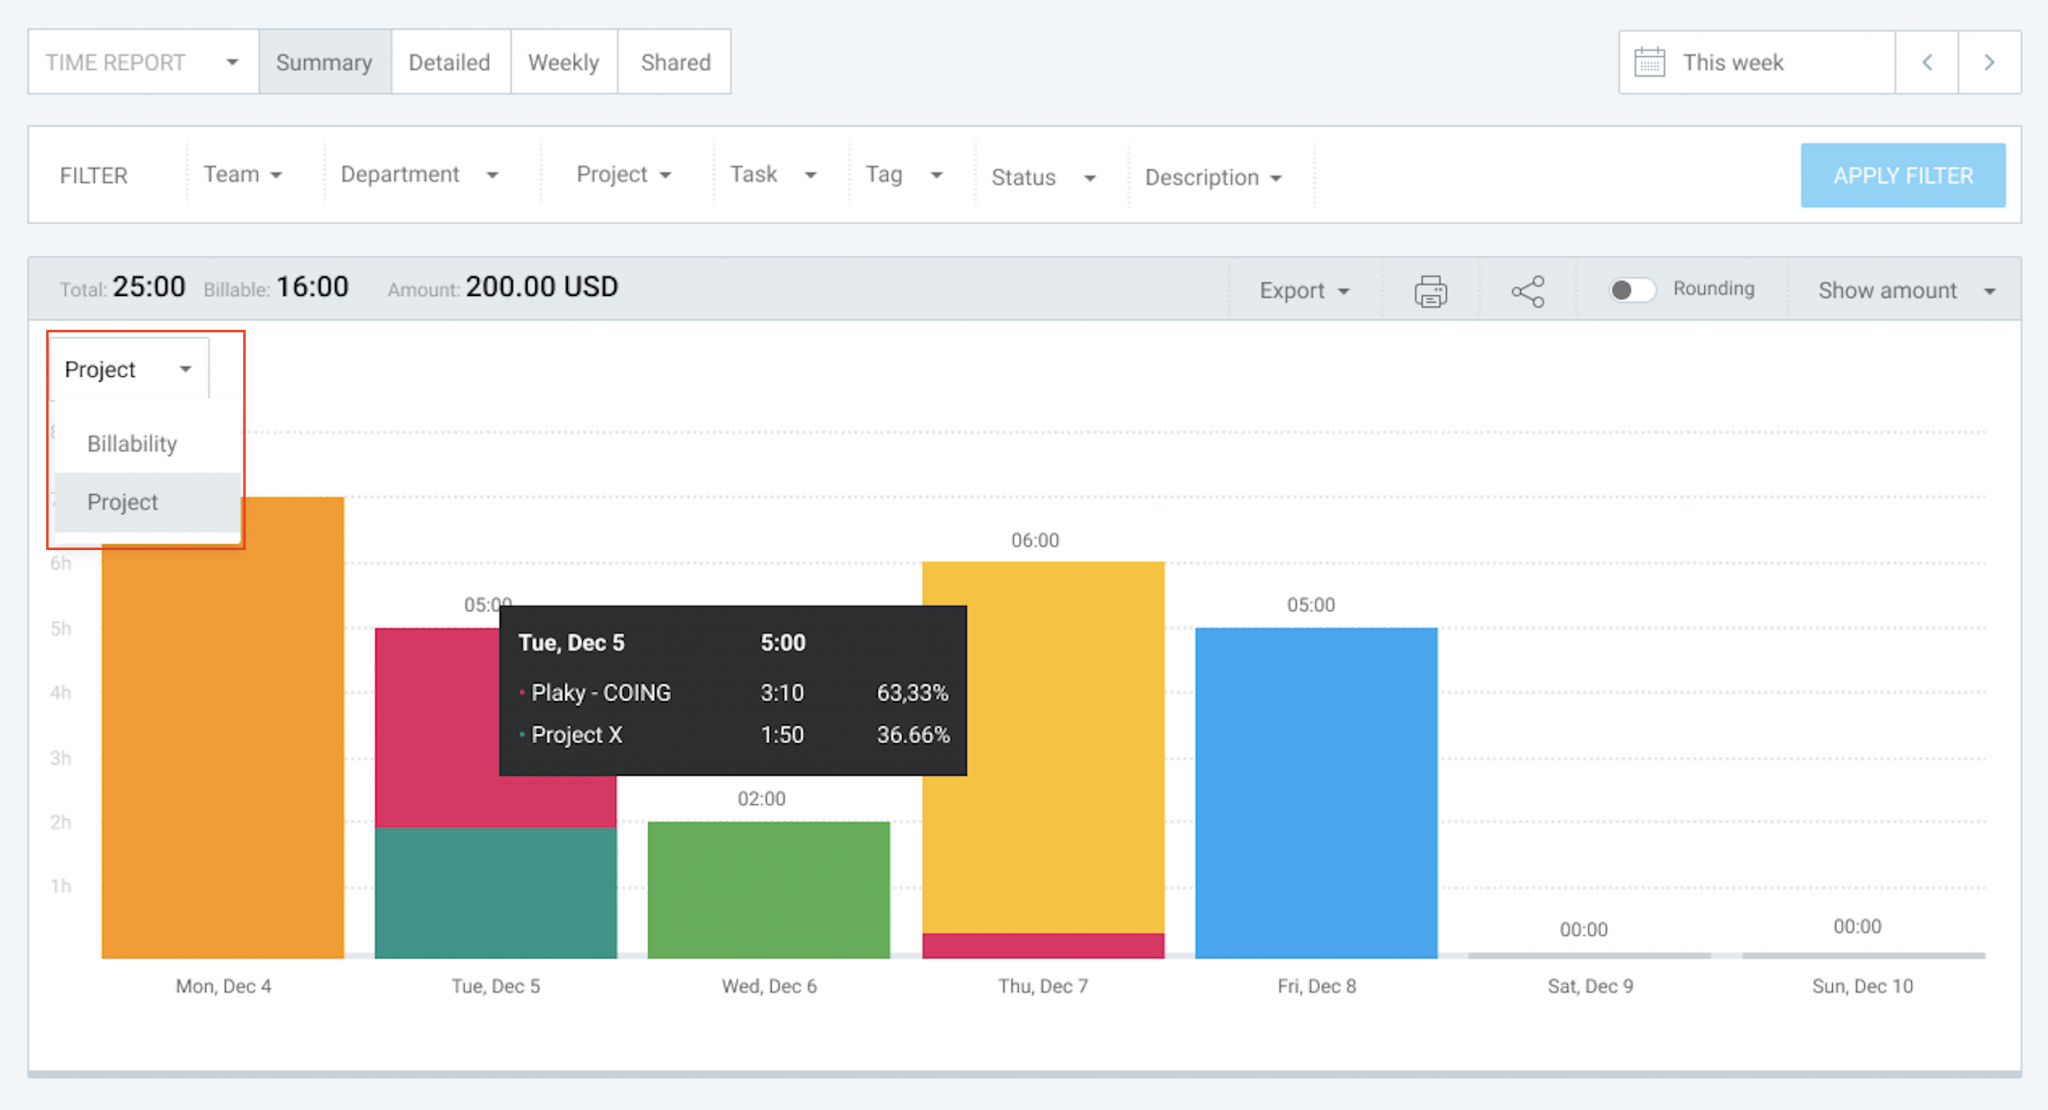
Task: Open the Show amount dropdown
Action: coord(1905,291)
